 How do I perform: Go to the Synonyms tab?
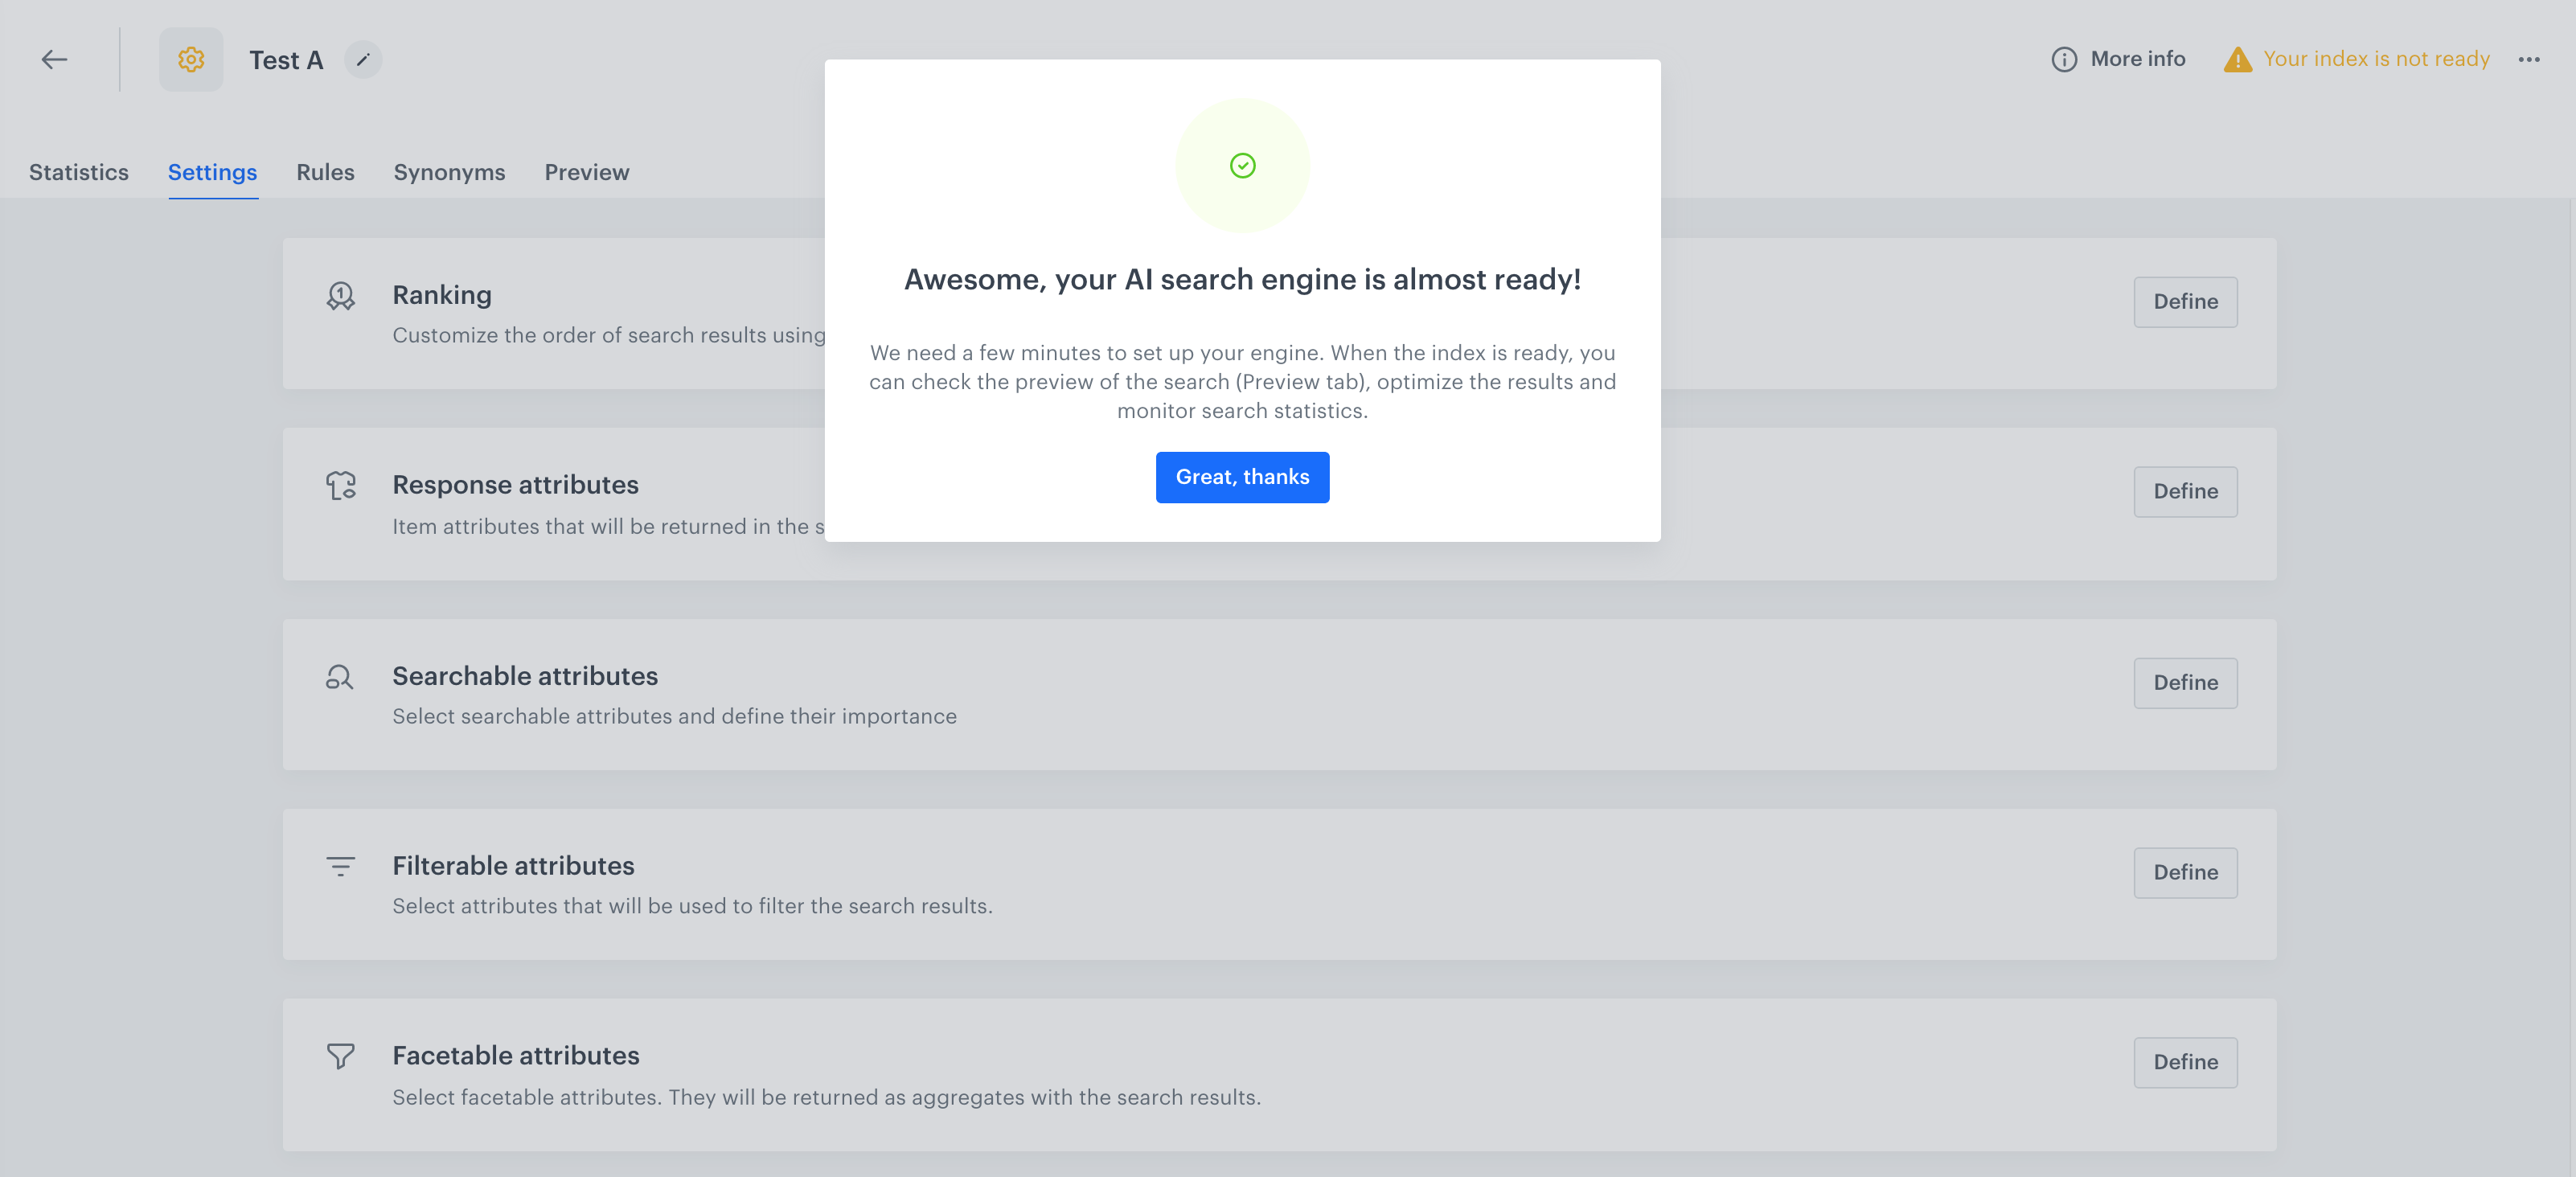449,172
